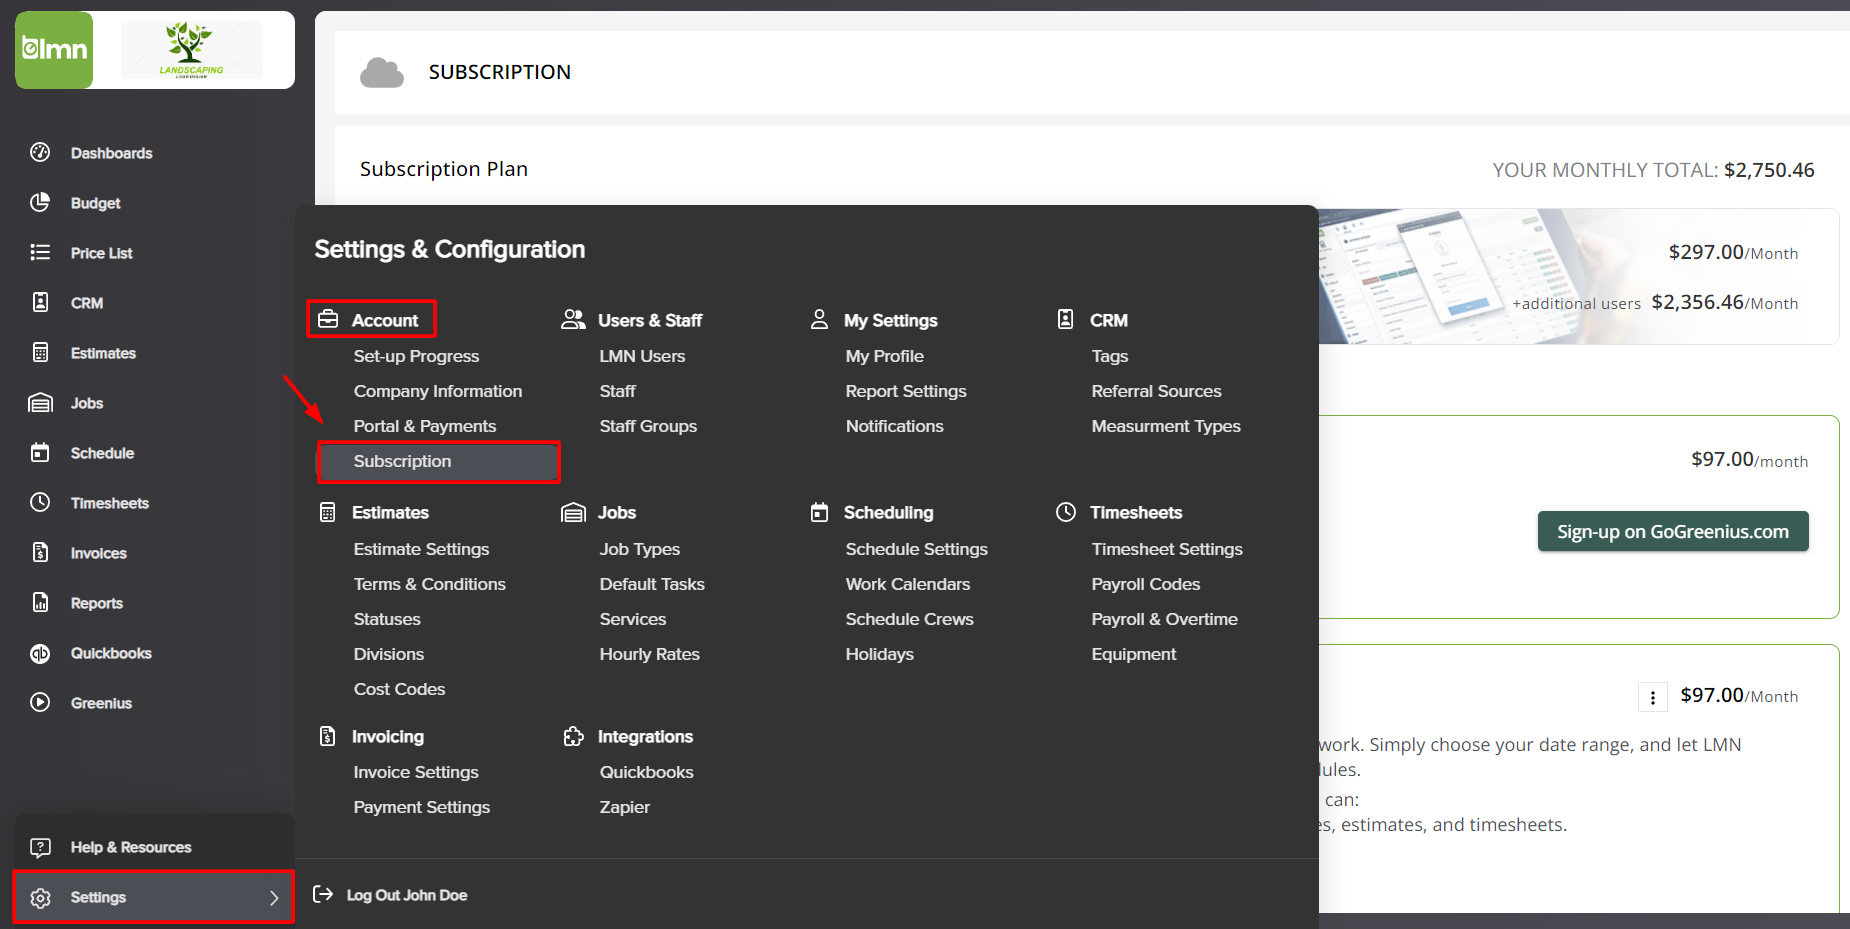
Task: Click the Reports sidebar icon
Action: pyautogui.click(x=40, y=602)
